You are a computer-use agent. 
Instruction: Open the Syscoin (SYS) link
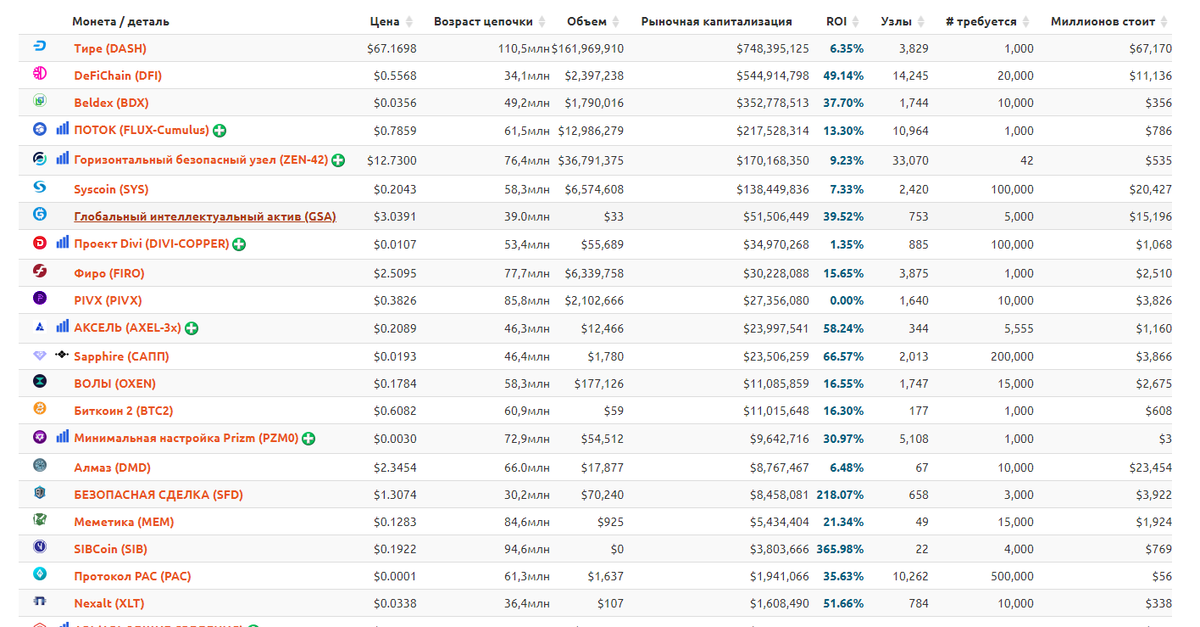click(x=111, y=189)
